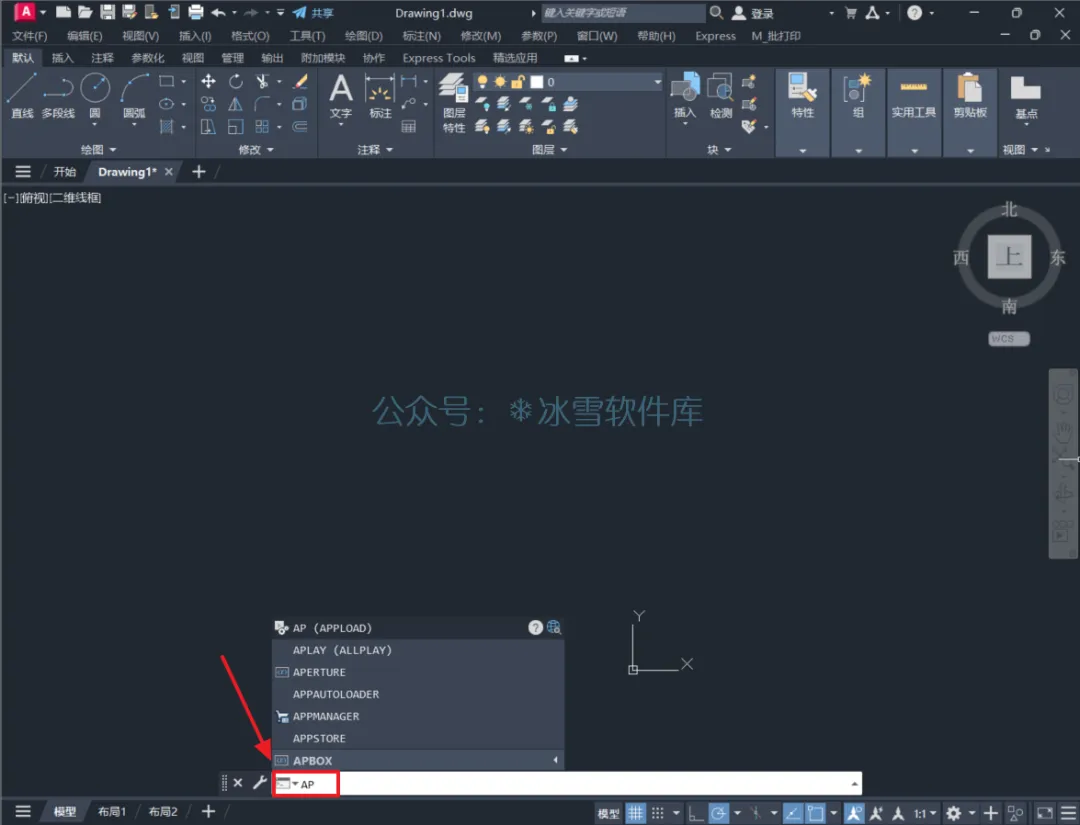Click the Rotate tool icon
This screenshot has height=825, width=1080.
pos(236,81)
